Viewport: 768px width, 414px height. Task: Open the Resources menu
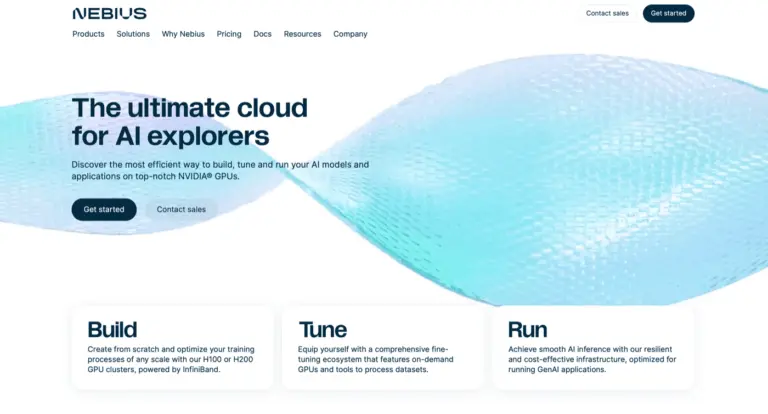(x=302, y=34)
